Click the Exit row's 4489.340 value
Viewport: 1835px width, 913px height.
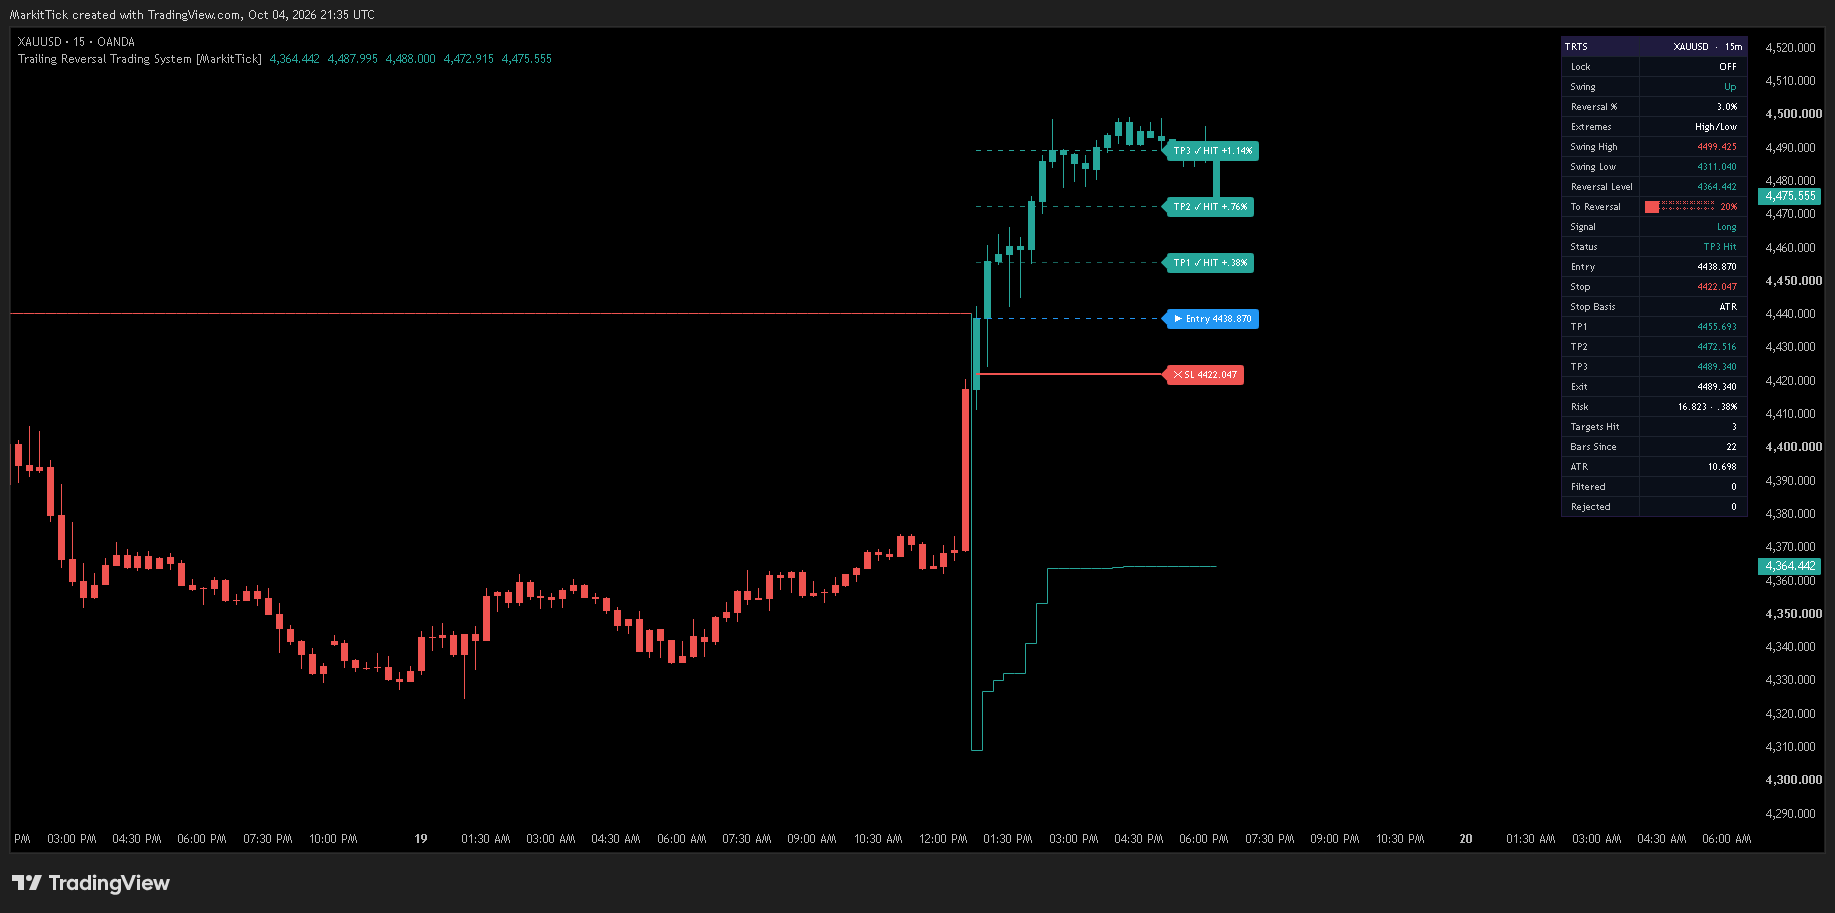[x=1717, y=387]
